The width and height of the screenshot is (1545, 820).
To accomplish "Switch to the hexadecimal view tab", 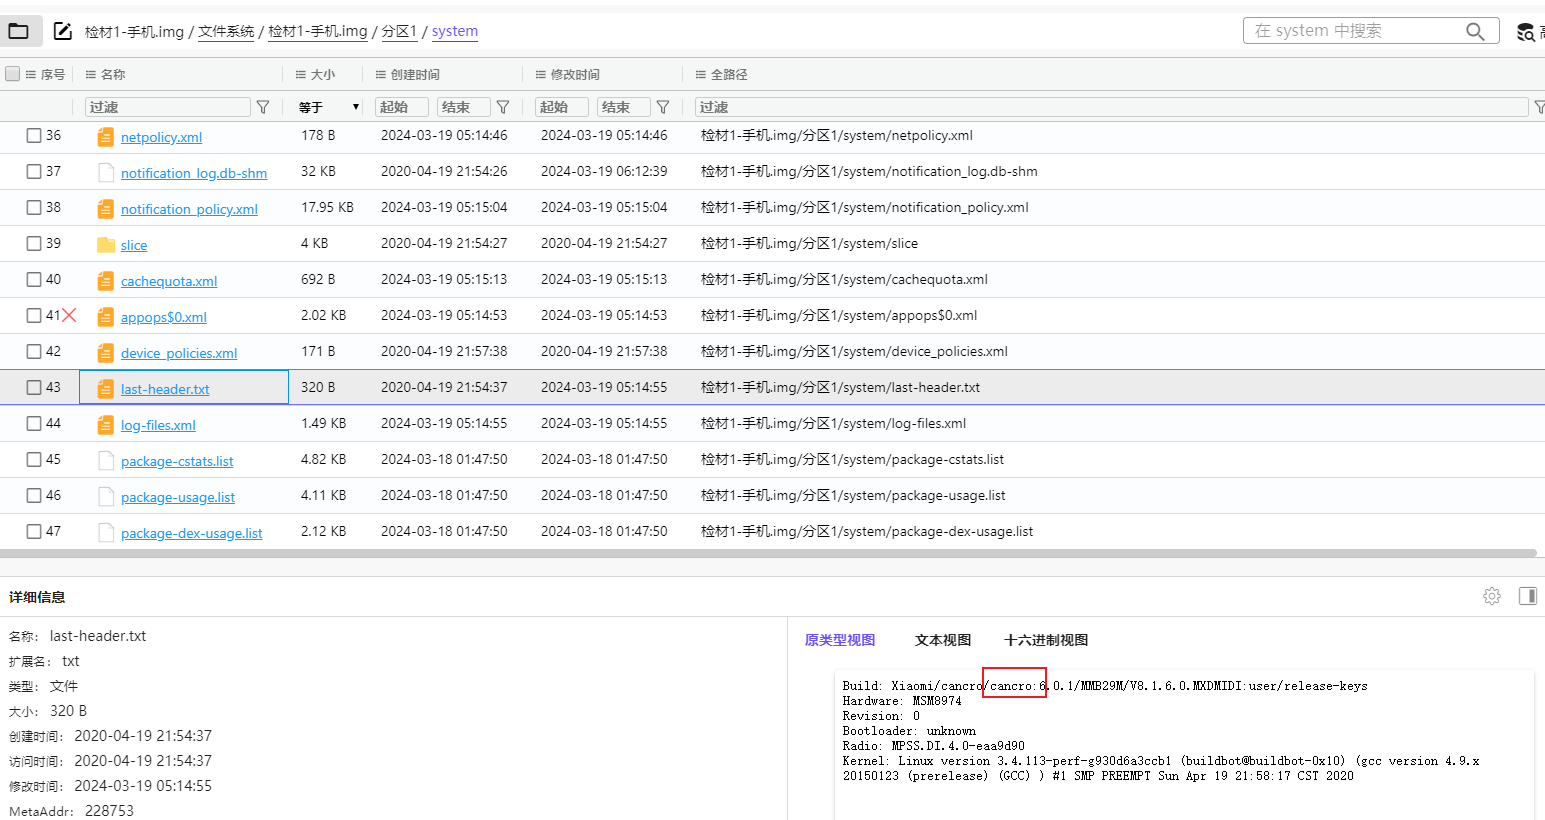I will [1046, 640].
